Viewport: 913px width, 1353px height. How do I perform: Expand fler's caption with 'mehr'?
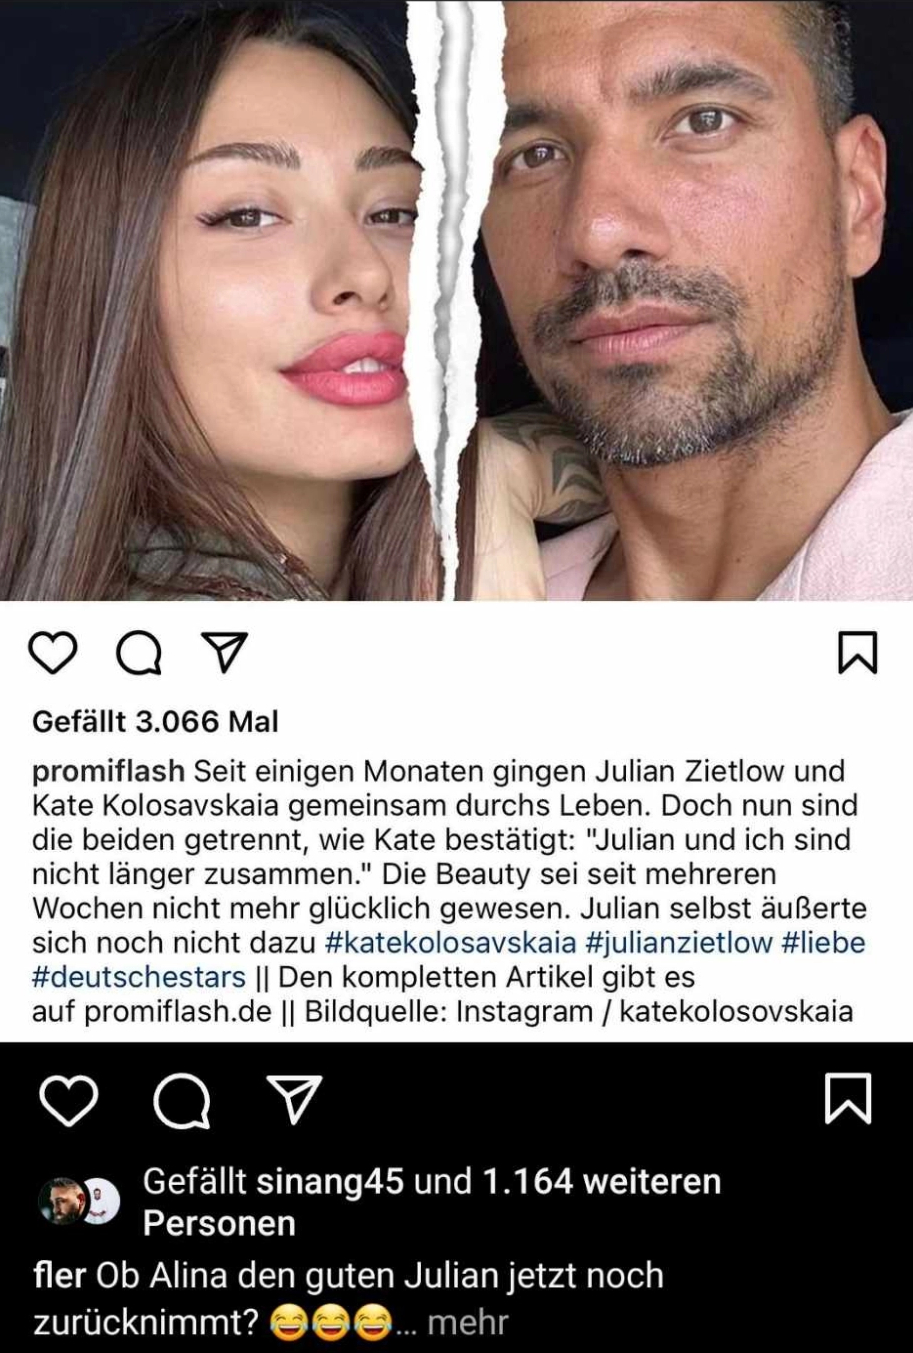[468, 1323]
